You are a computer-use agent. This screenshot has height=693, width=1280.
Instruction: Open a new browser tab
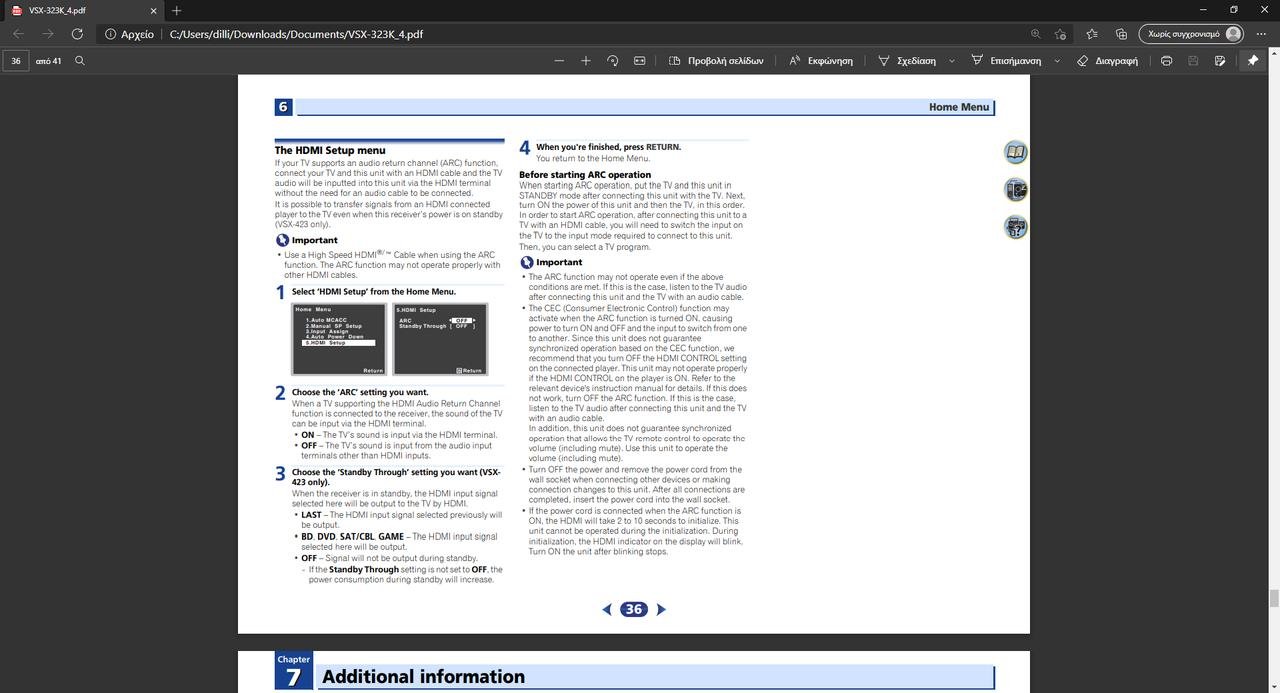[176, 11]
